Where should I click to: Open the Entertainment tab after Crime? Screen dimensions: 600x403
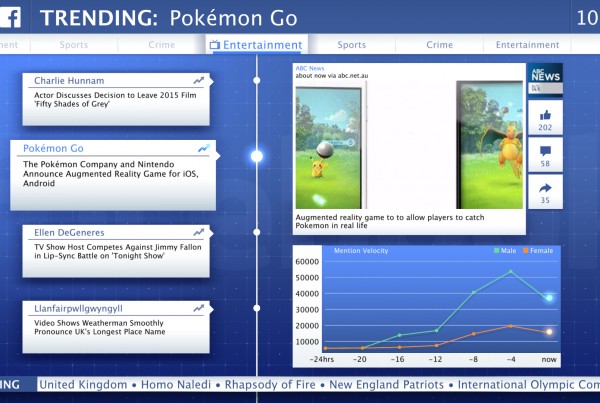point(527,45)
